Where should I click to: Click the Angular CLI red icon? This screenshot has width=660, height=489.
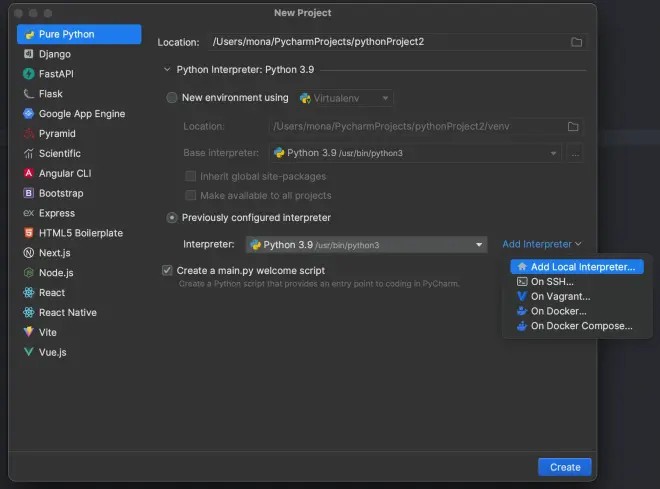(x=29, y=173)
